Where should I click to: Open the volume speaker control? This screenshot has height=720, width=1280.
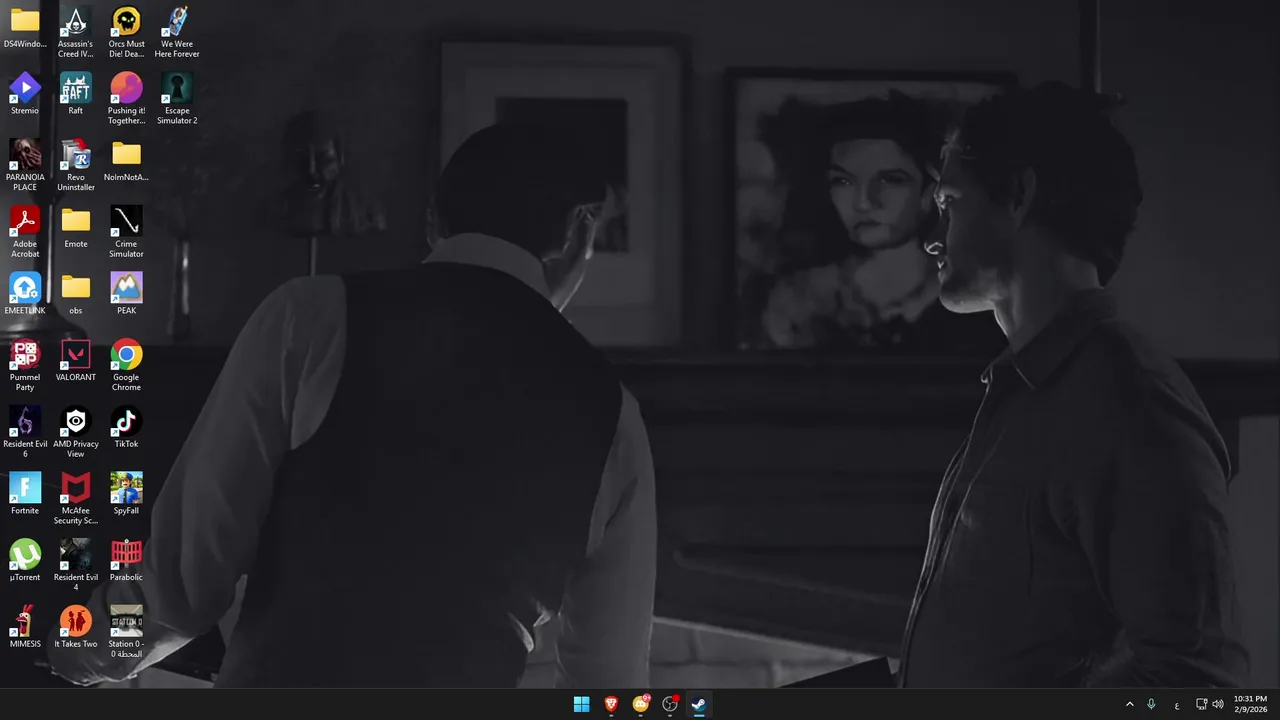1218,704
